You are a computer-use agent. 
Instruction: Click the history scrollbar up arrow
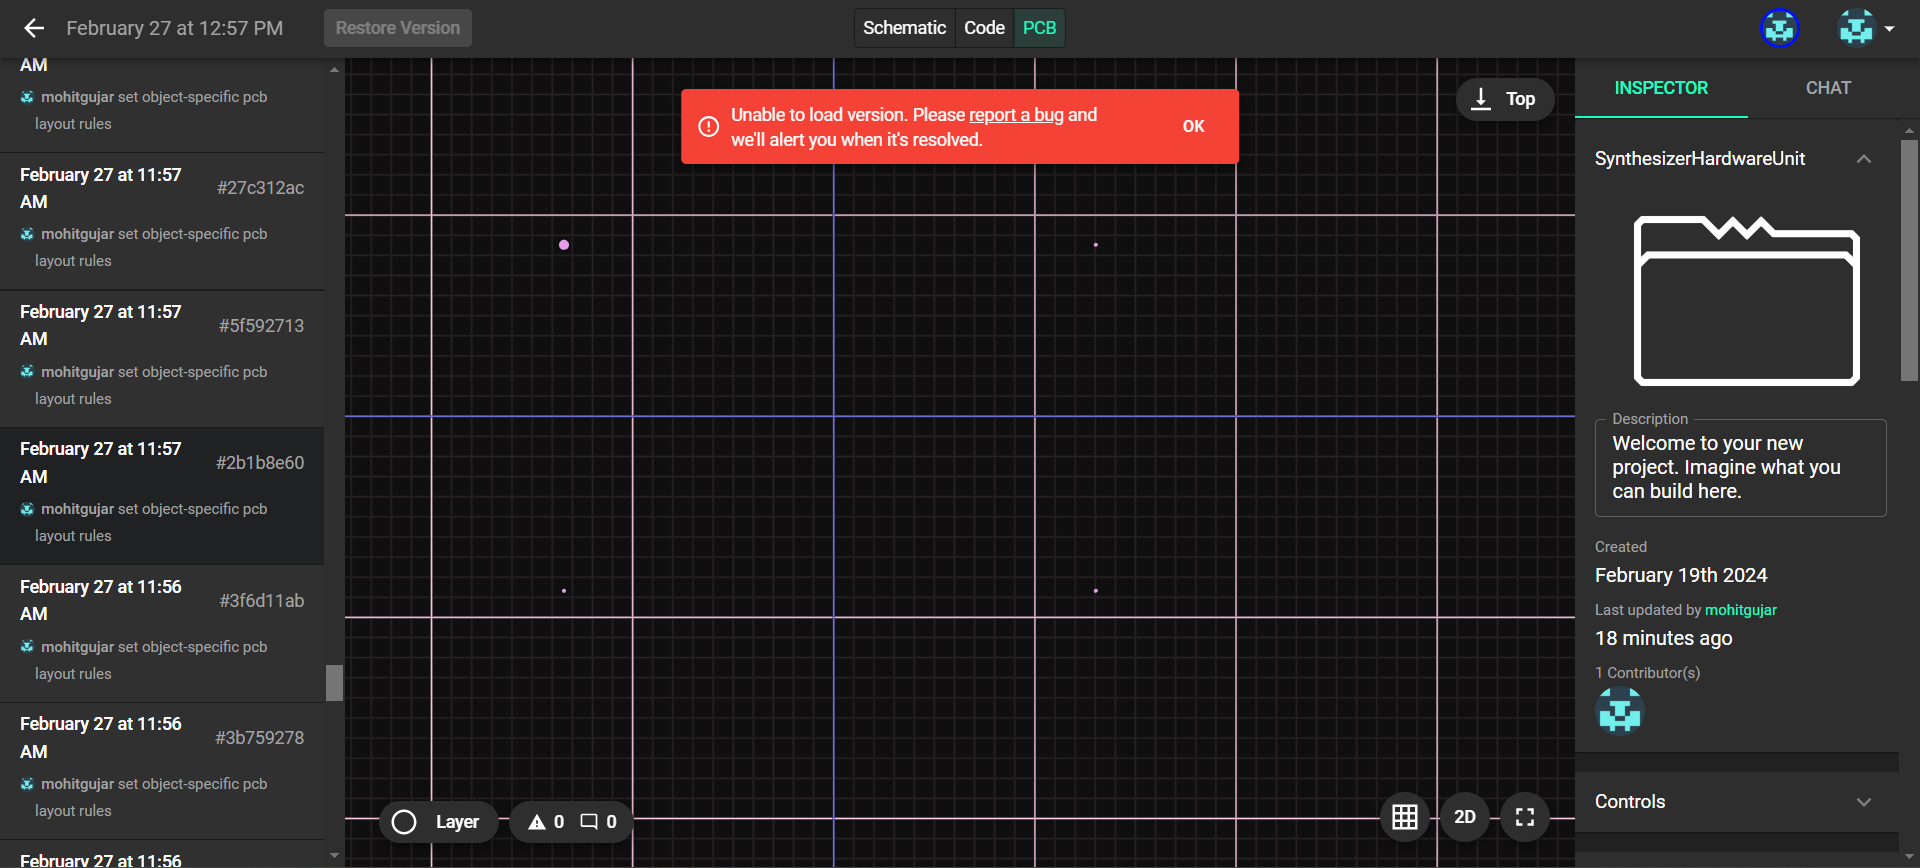[x=334, y=69]
